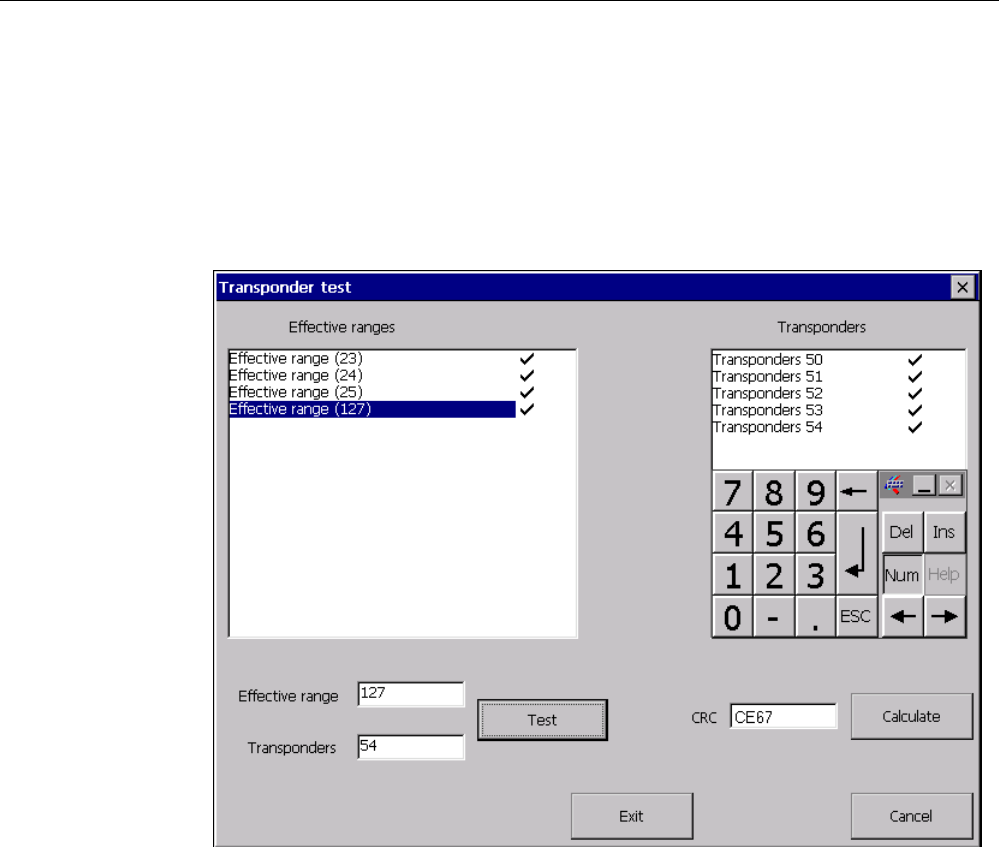Close the on-screen keypad

[x=950, y=486]
